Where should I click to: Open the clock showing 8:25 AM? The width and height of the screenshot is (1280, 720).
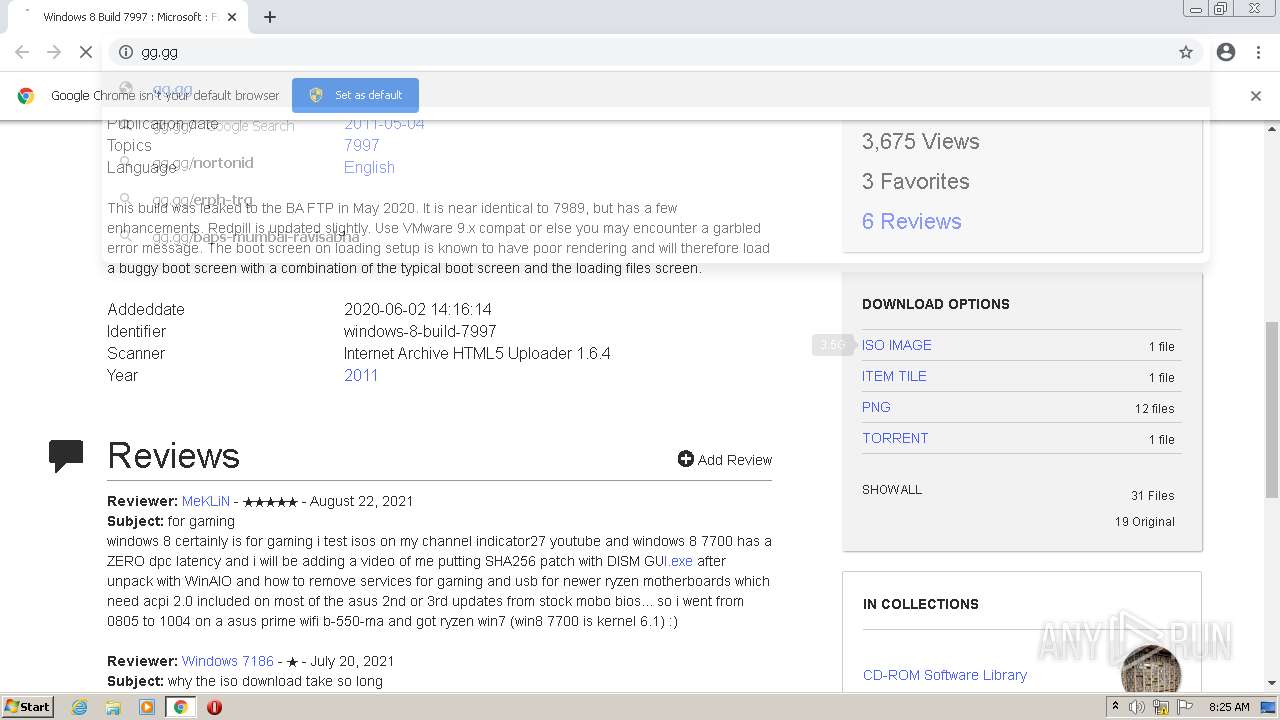coord(1229,707)
